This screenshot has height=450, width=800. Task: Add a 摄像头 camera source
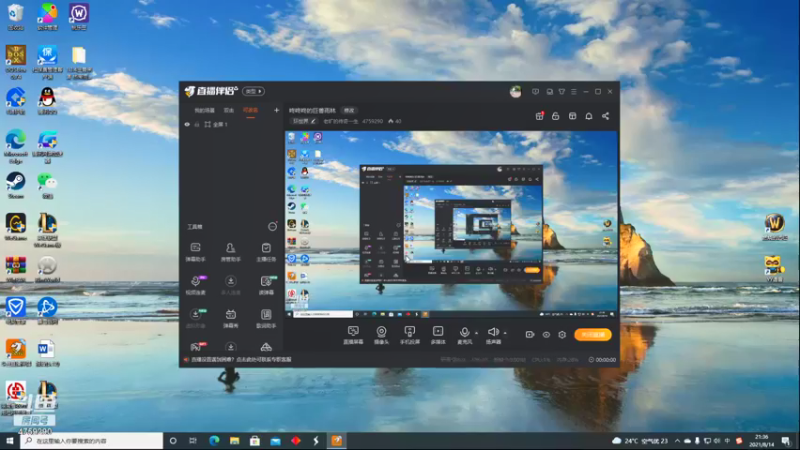(x=381, y=335)
